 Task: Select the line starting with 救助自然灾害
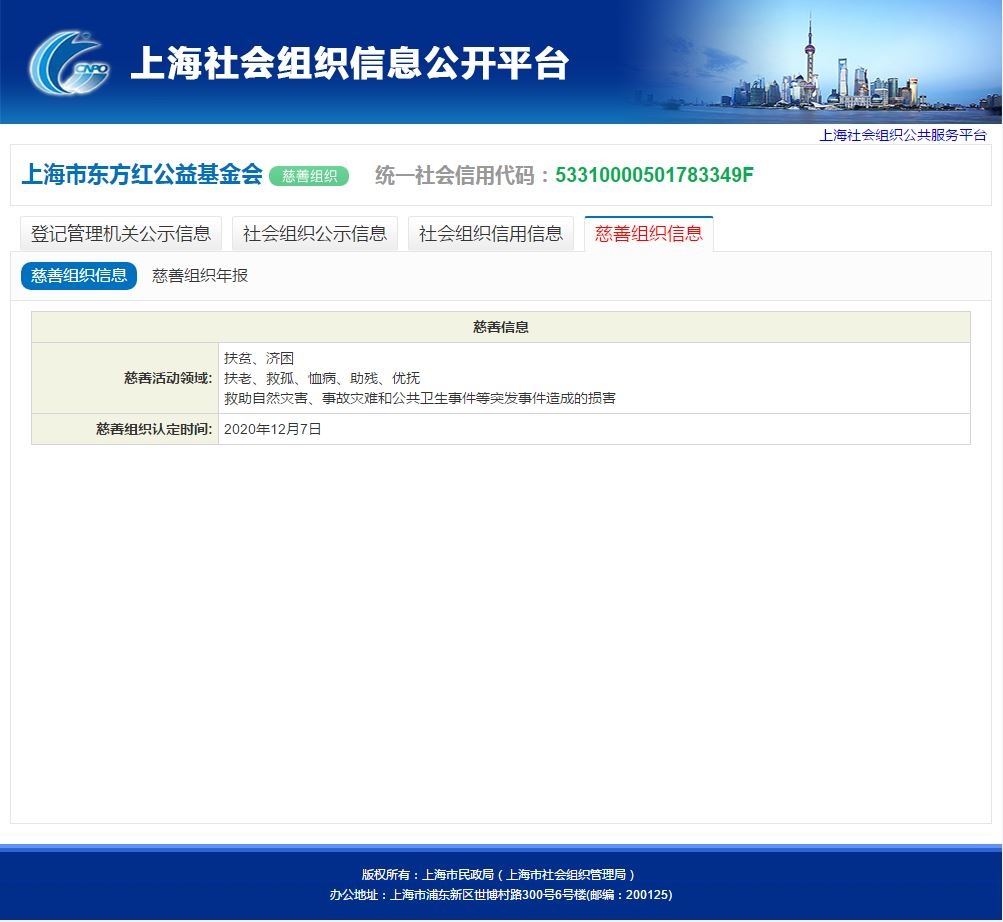(420, 398)
